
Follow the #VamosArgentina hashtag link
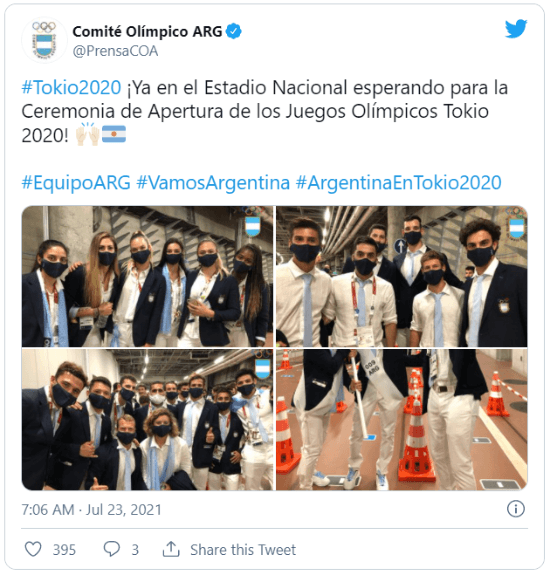[213, 183]
